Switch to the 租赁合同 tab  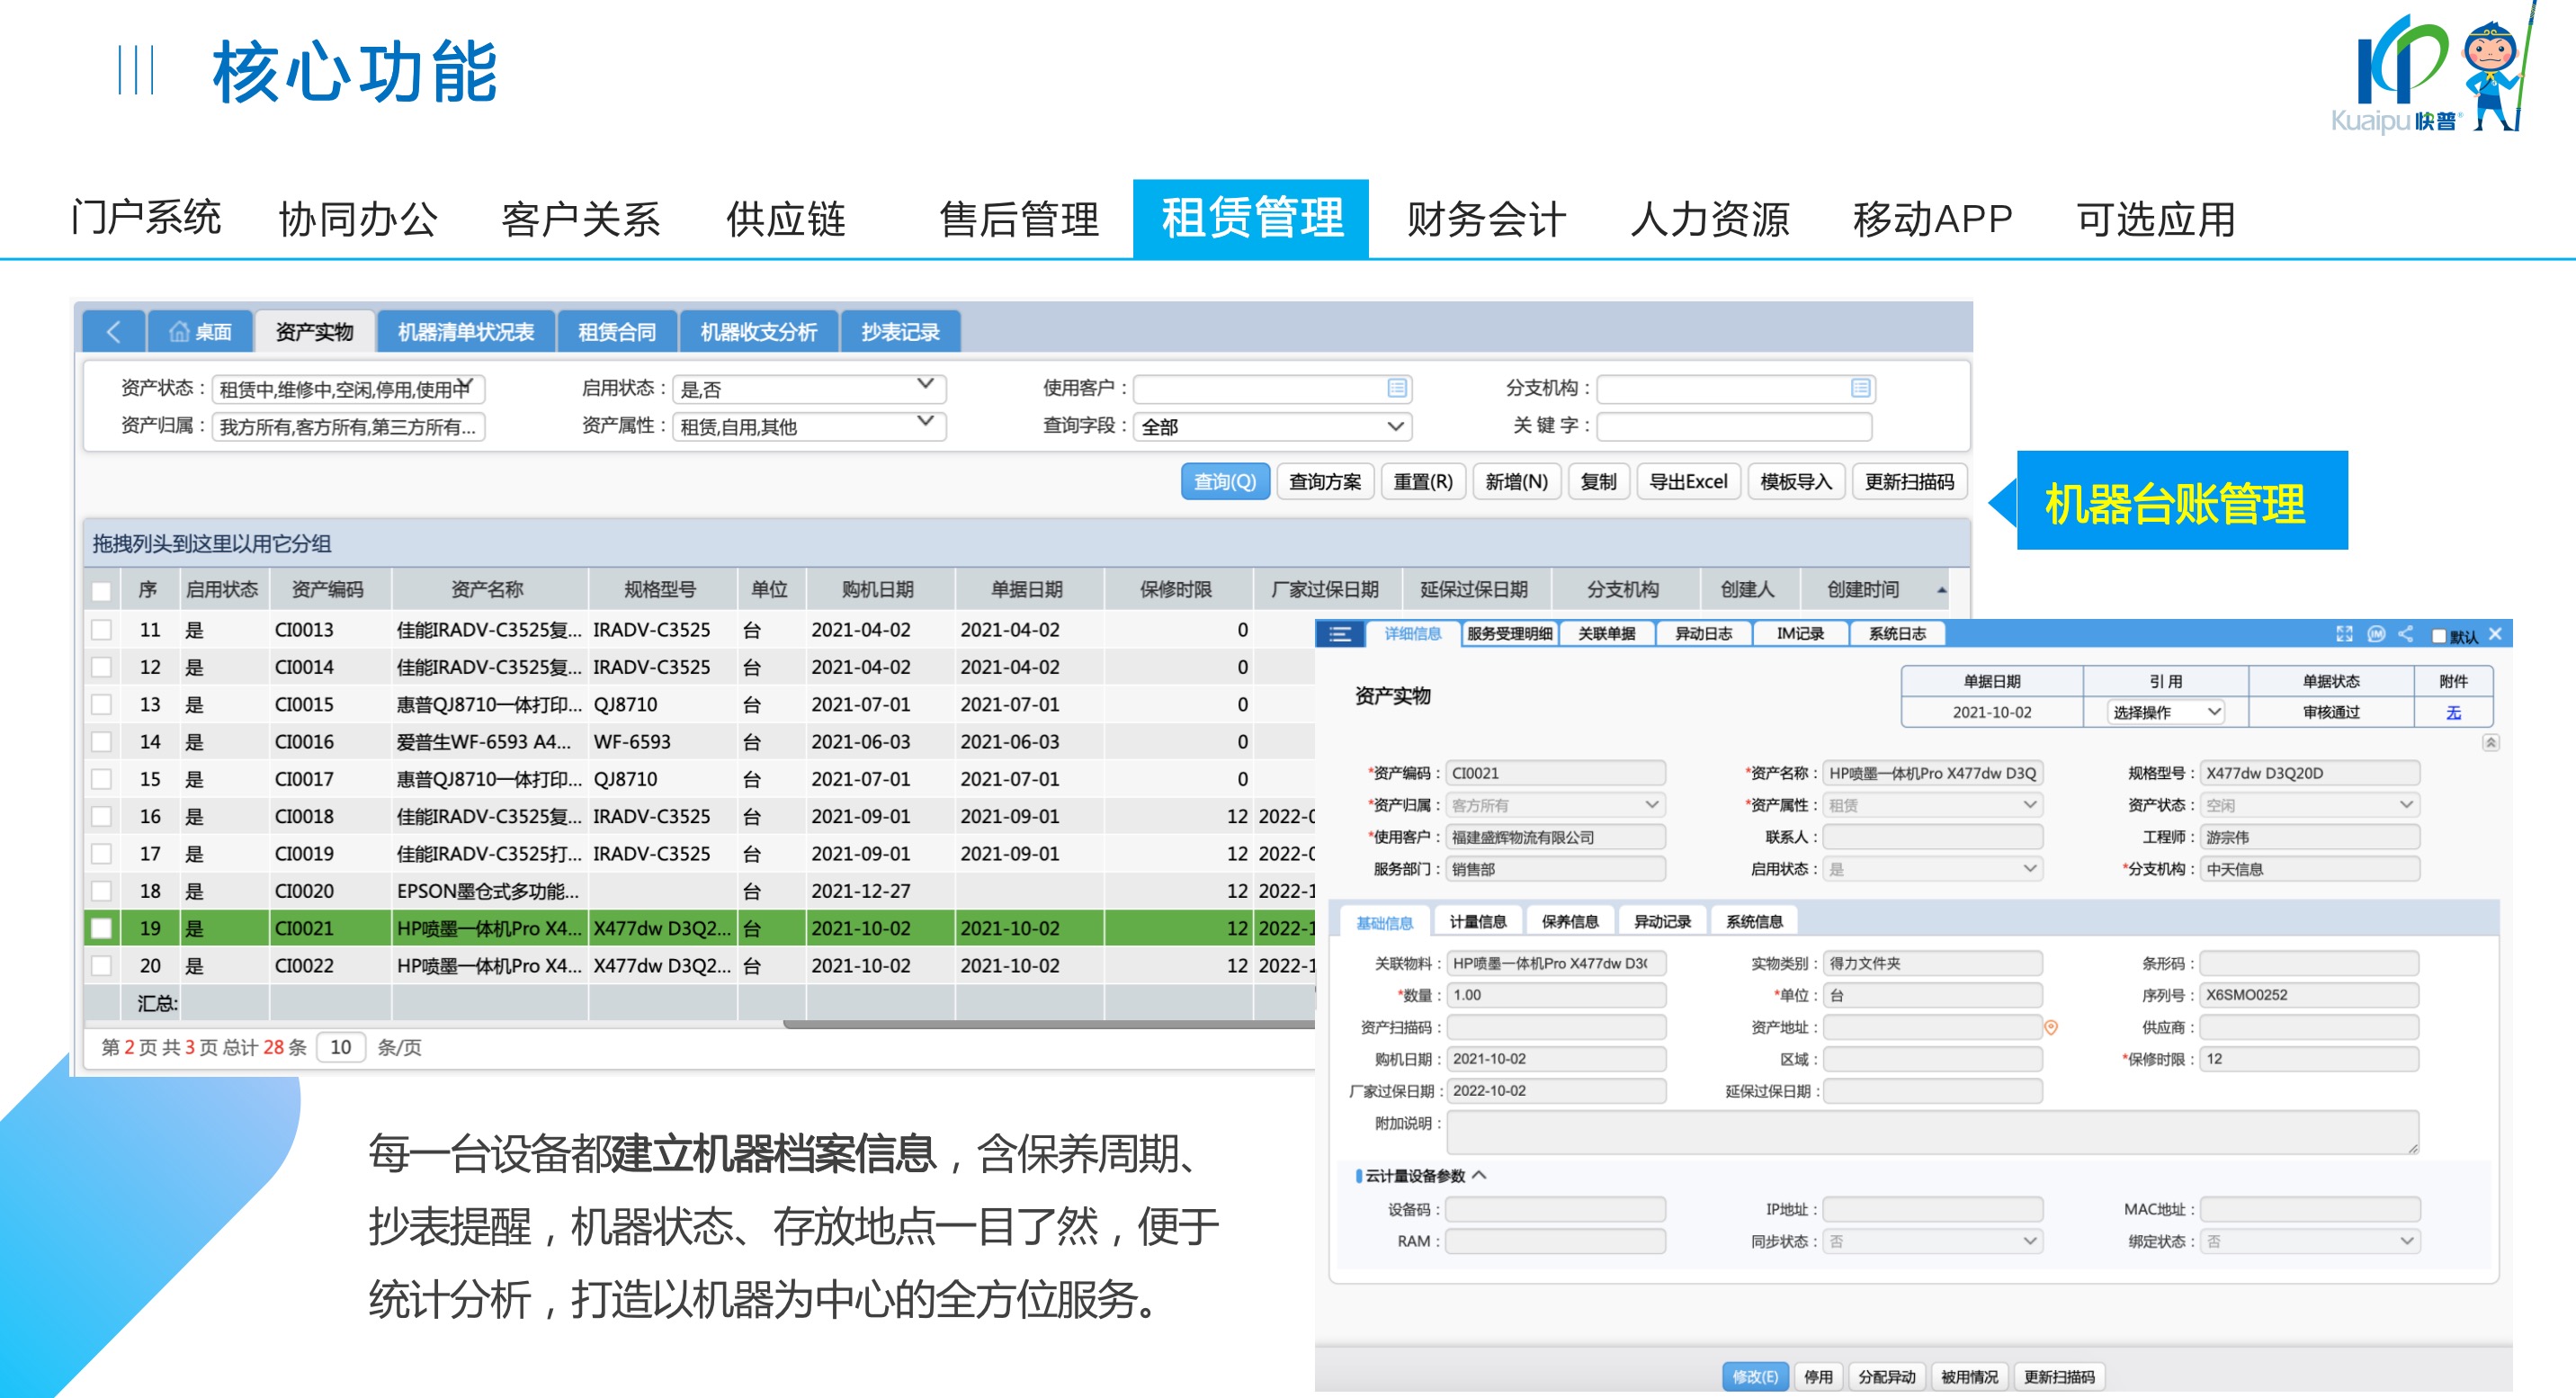point(616,332)
